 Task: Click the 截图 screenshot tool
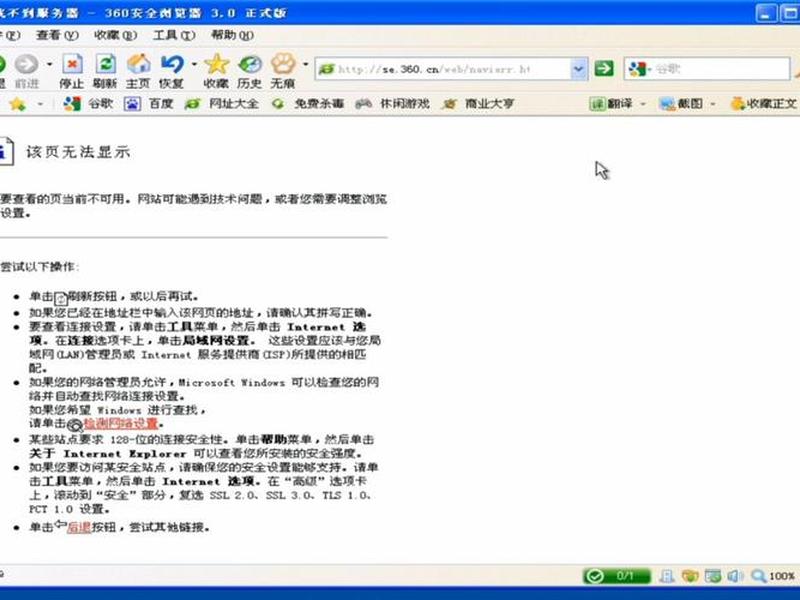[681, 104]
